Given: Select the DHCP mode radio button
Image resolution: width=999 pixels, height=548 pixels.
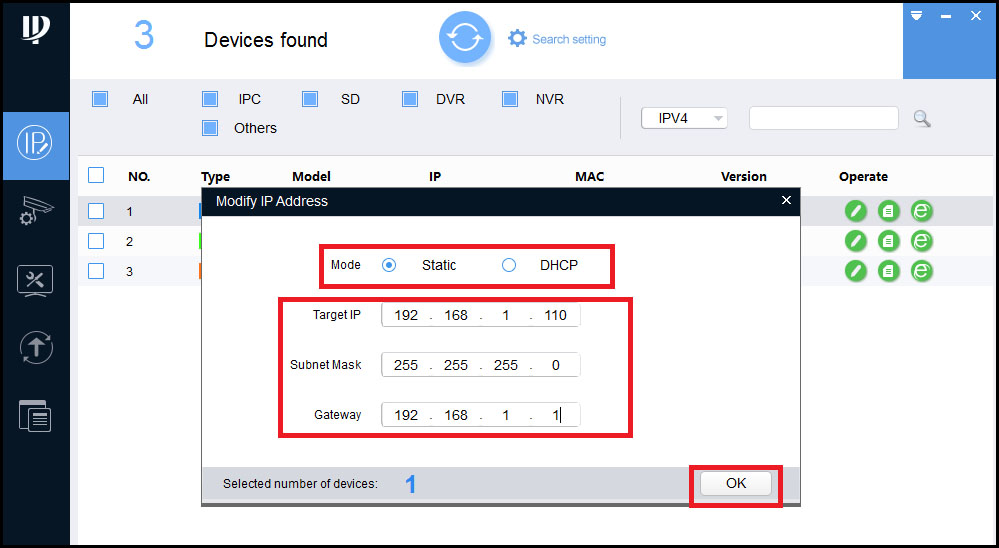Looking at the screenshot, I should (508, 265).
